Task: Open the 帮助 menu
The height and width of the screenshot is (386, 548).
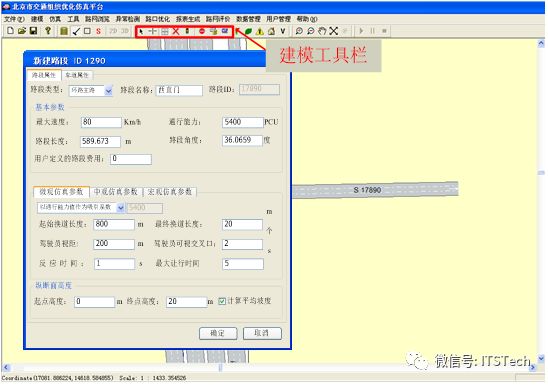Action: point(307,19)
